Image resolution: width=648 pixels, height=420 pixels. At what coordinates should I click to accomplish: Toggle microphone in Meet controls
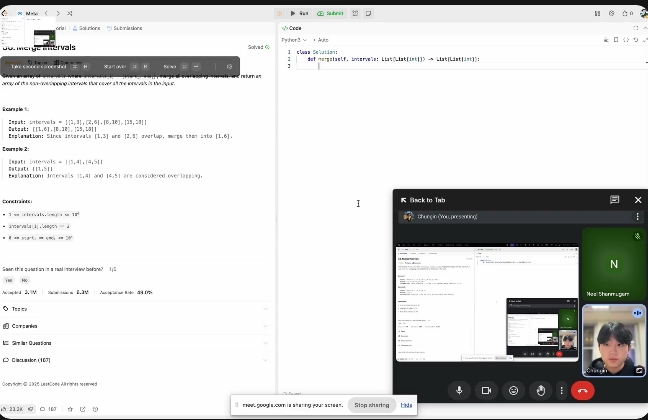click(459, 391)
